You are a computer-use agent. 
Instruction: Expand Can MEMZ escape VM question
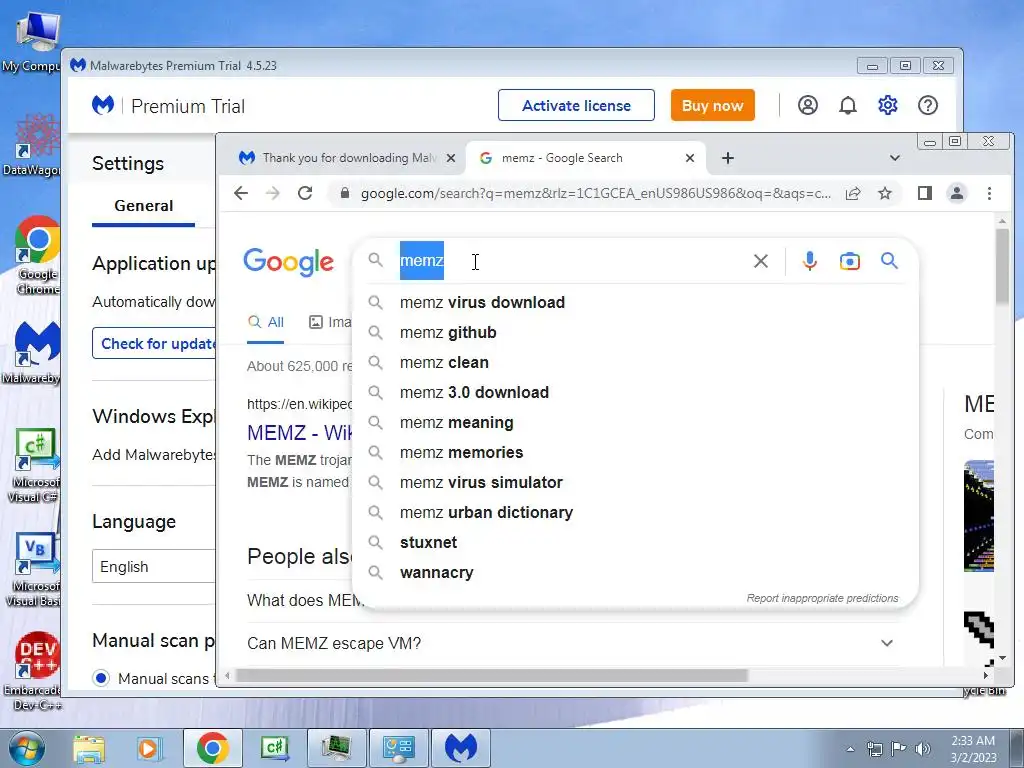tap(886, 643)
